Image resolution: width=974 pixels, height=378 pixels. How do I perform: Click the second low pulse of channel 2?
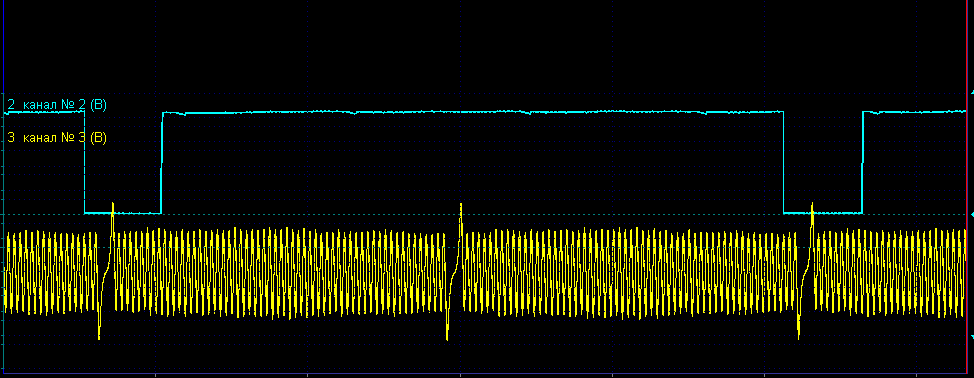823,213
